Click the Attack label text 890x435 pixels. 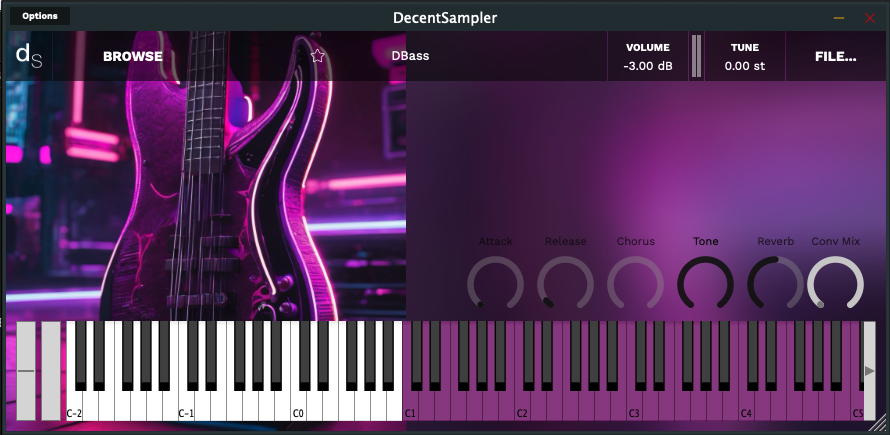(496, 241)
